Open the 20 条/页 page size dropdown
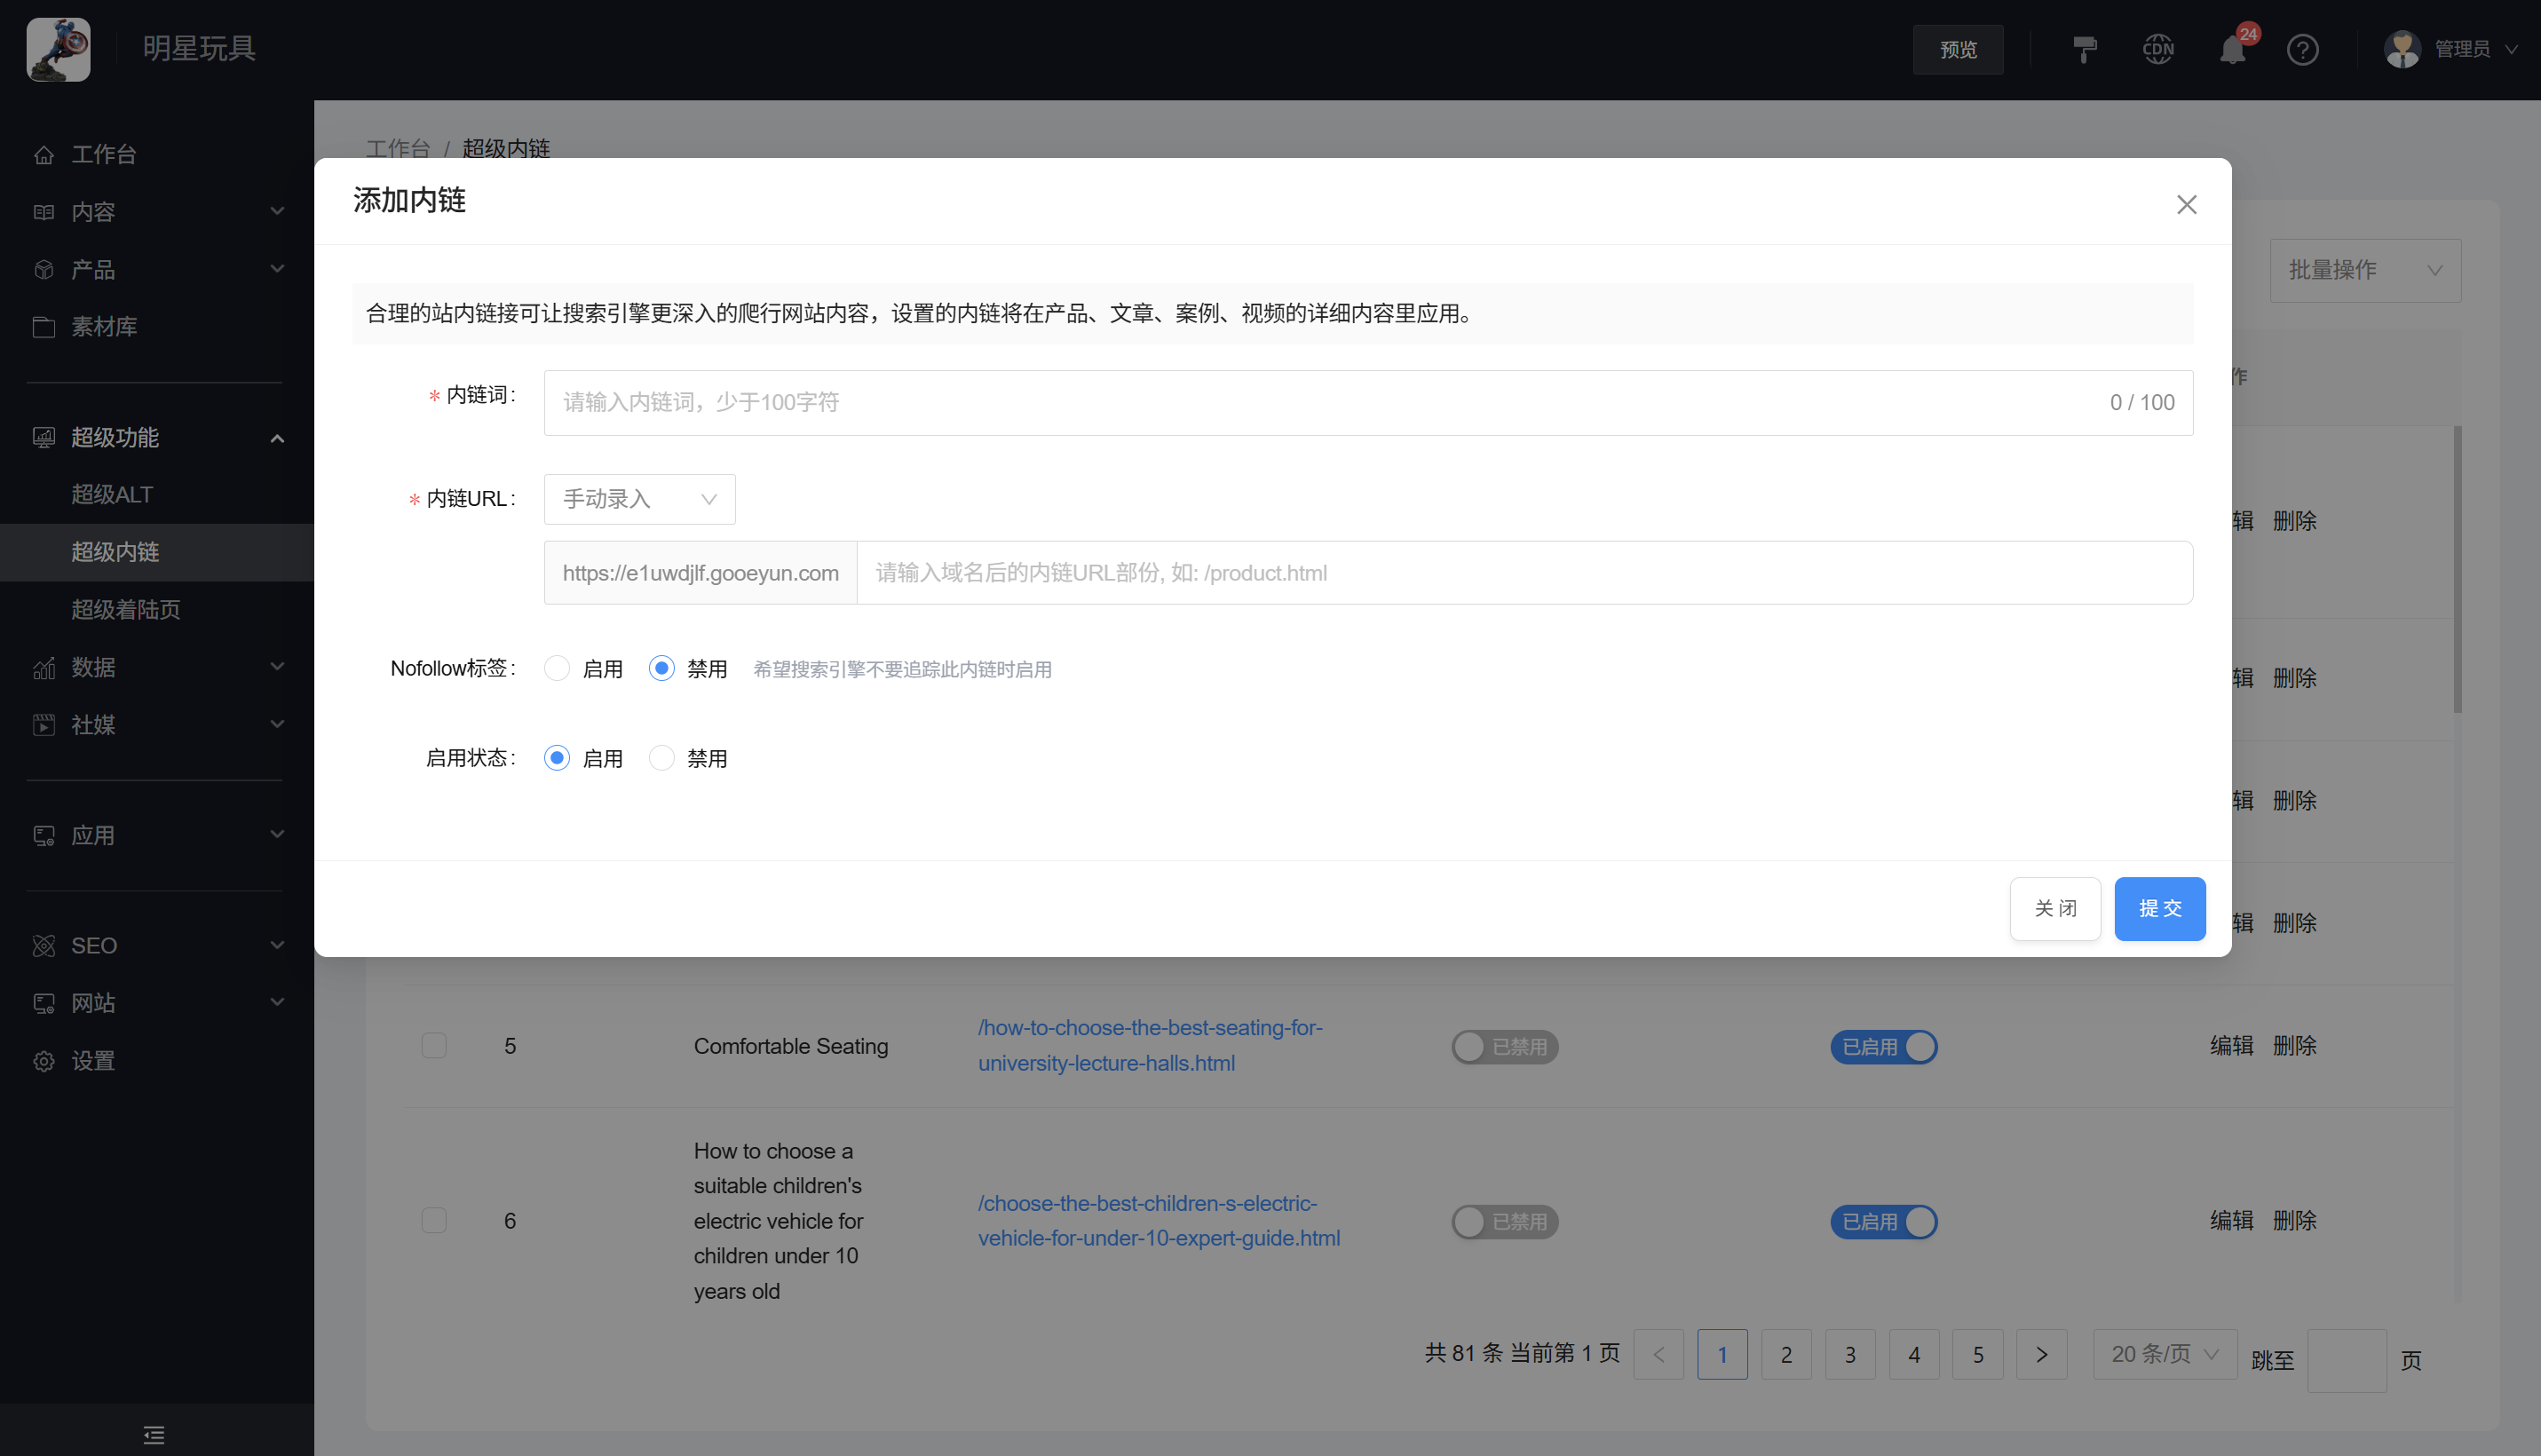This screenshot has height=1456, width=2541. point(2165,1353)
